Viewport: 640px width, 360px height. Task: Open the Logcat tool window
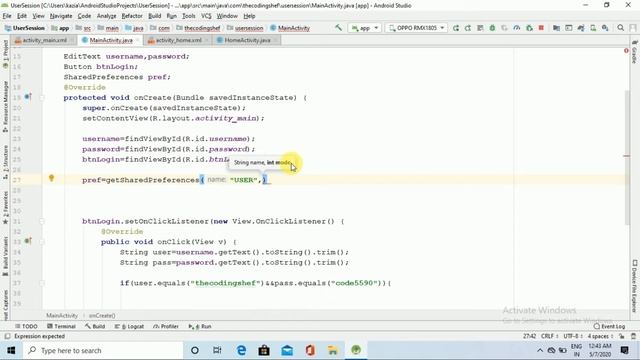pos(129,326)
